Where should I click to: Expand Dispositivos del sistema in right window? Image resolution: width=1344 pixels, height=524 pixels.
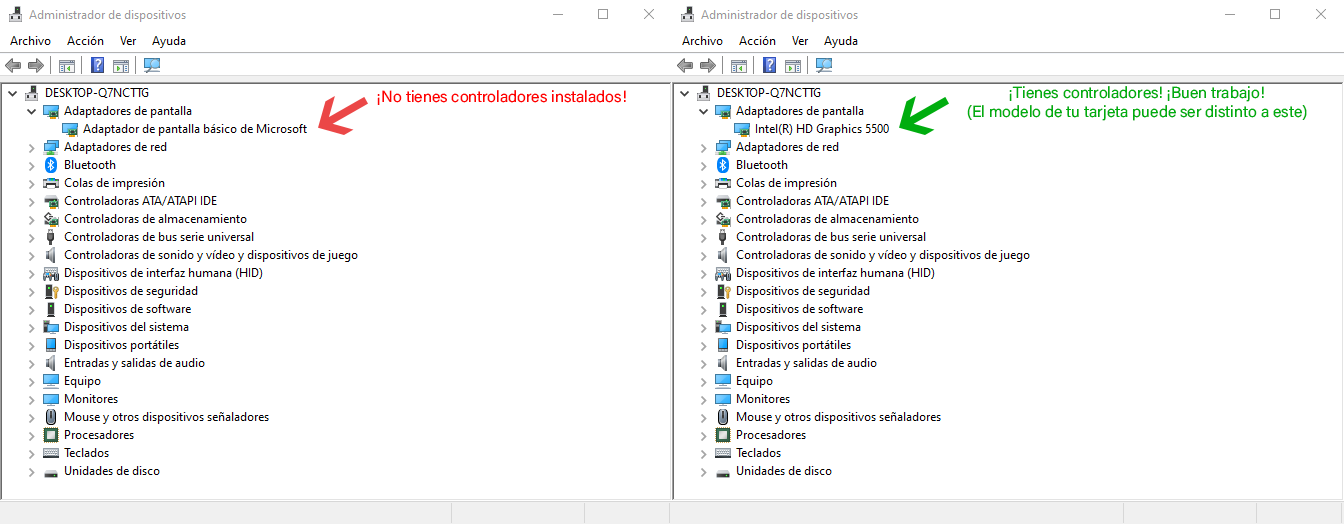tap(704, 327)
